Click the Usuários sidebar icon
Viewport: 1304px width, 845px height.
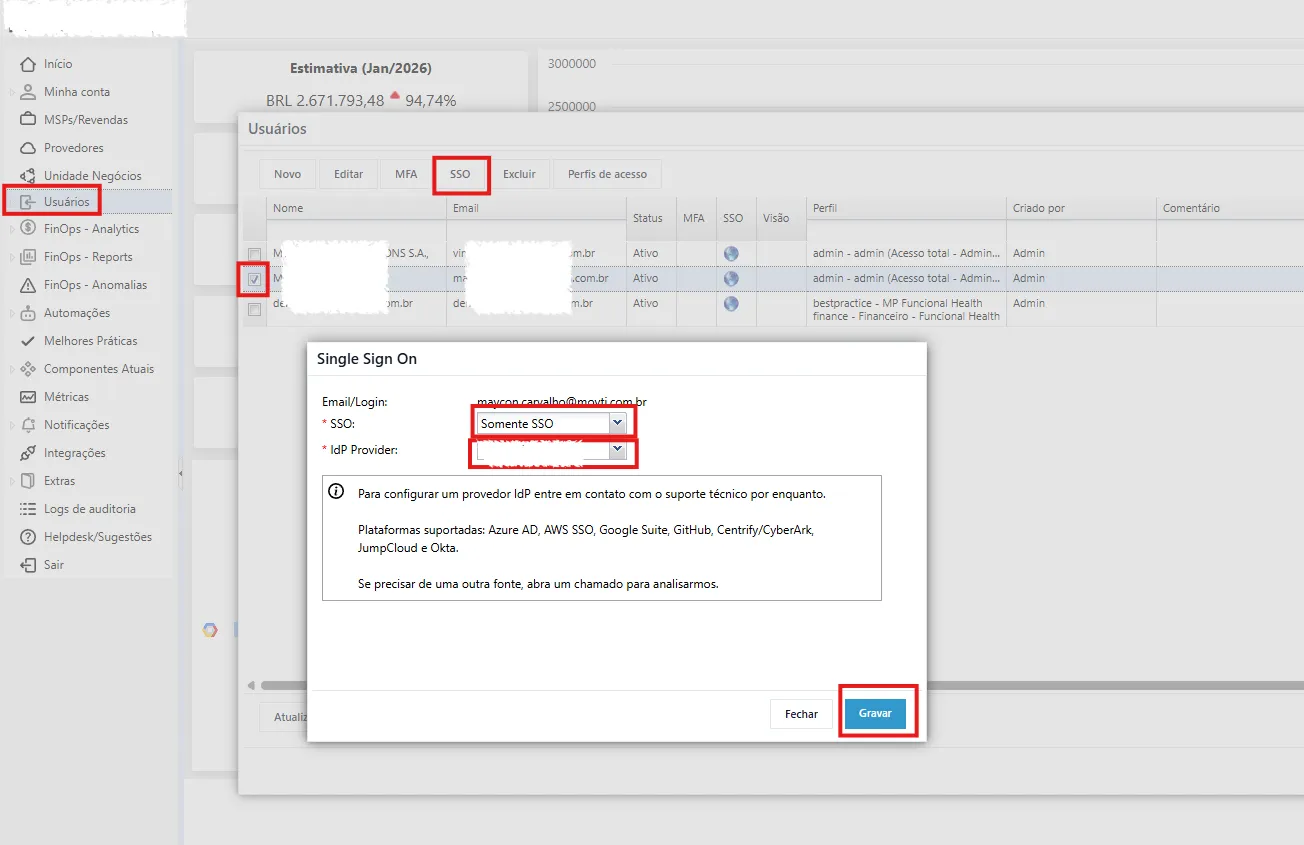pos(28,202)
